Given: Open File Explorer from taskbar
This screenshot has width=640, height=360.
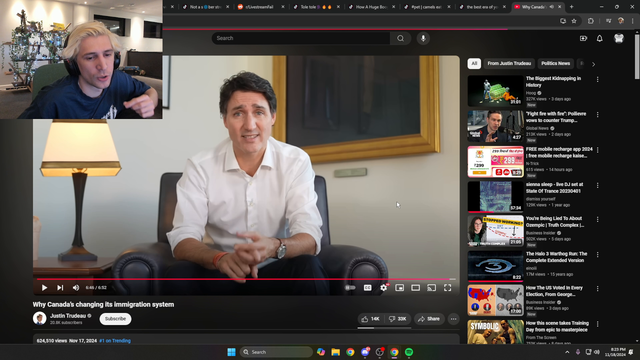Looking at the screenshot, I should (336, 352).
